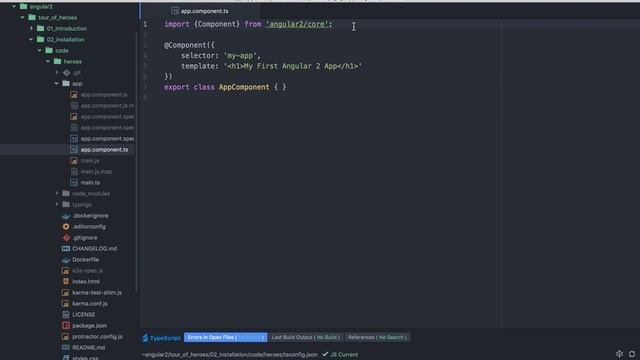Viewport: 640px width, 360px height.
Task: Click the .git repository diamond icon
Action: (x=67, y=73)
